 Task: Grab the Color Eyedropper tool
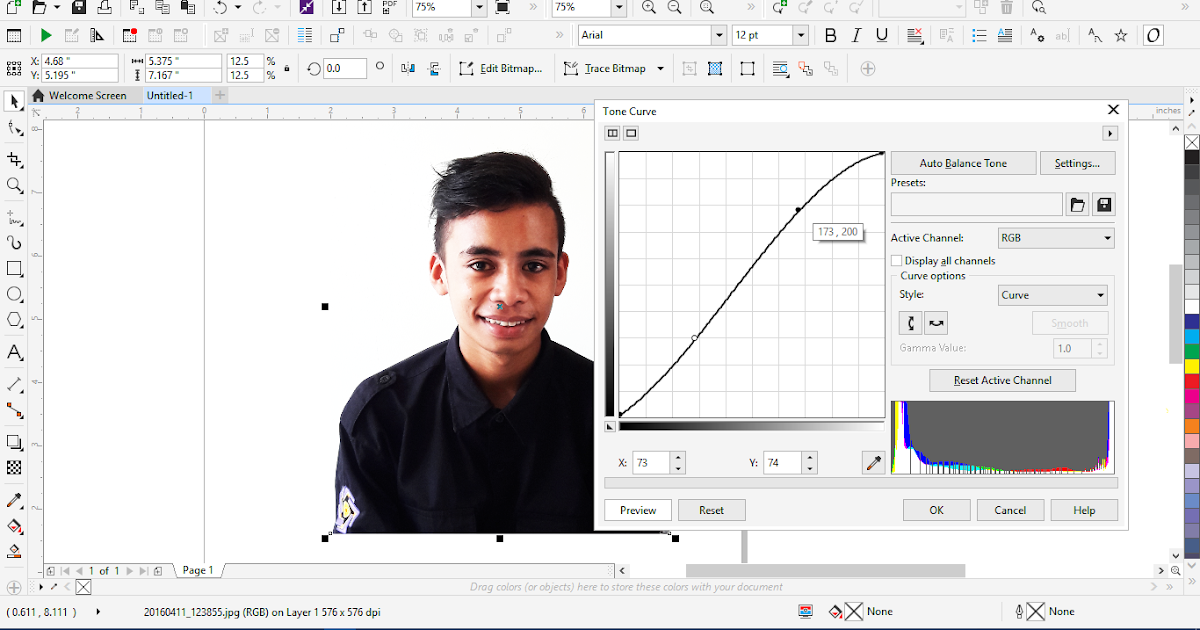(13, 500)
